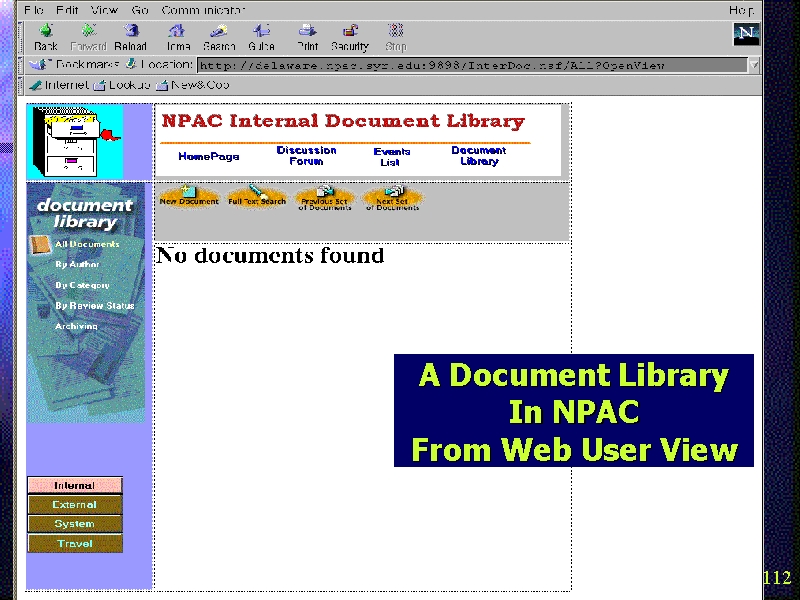The image size is (800, 600).
Task: Open the Communicator menu
Action: [203, 10]
